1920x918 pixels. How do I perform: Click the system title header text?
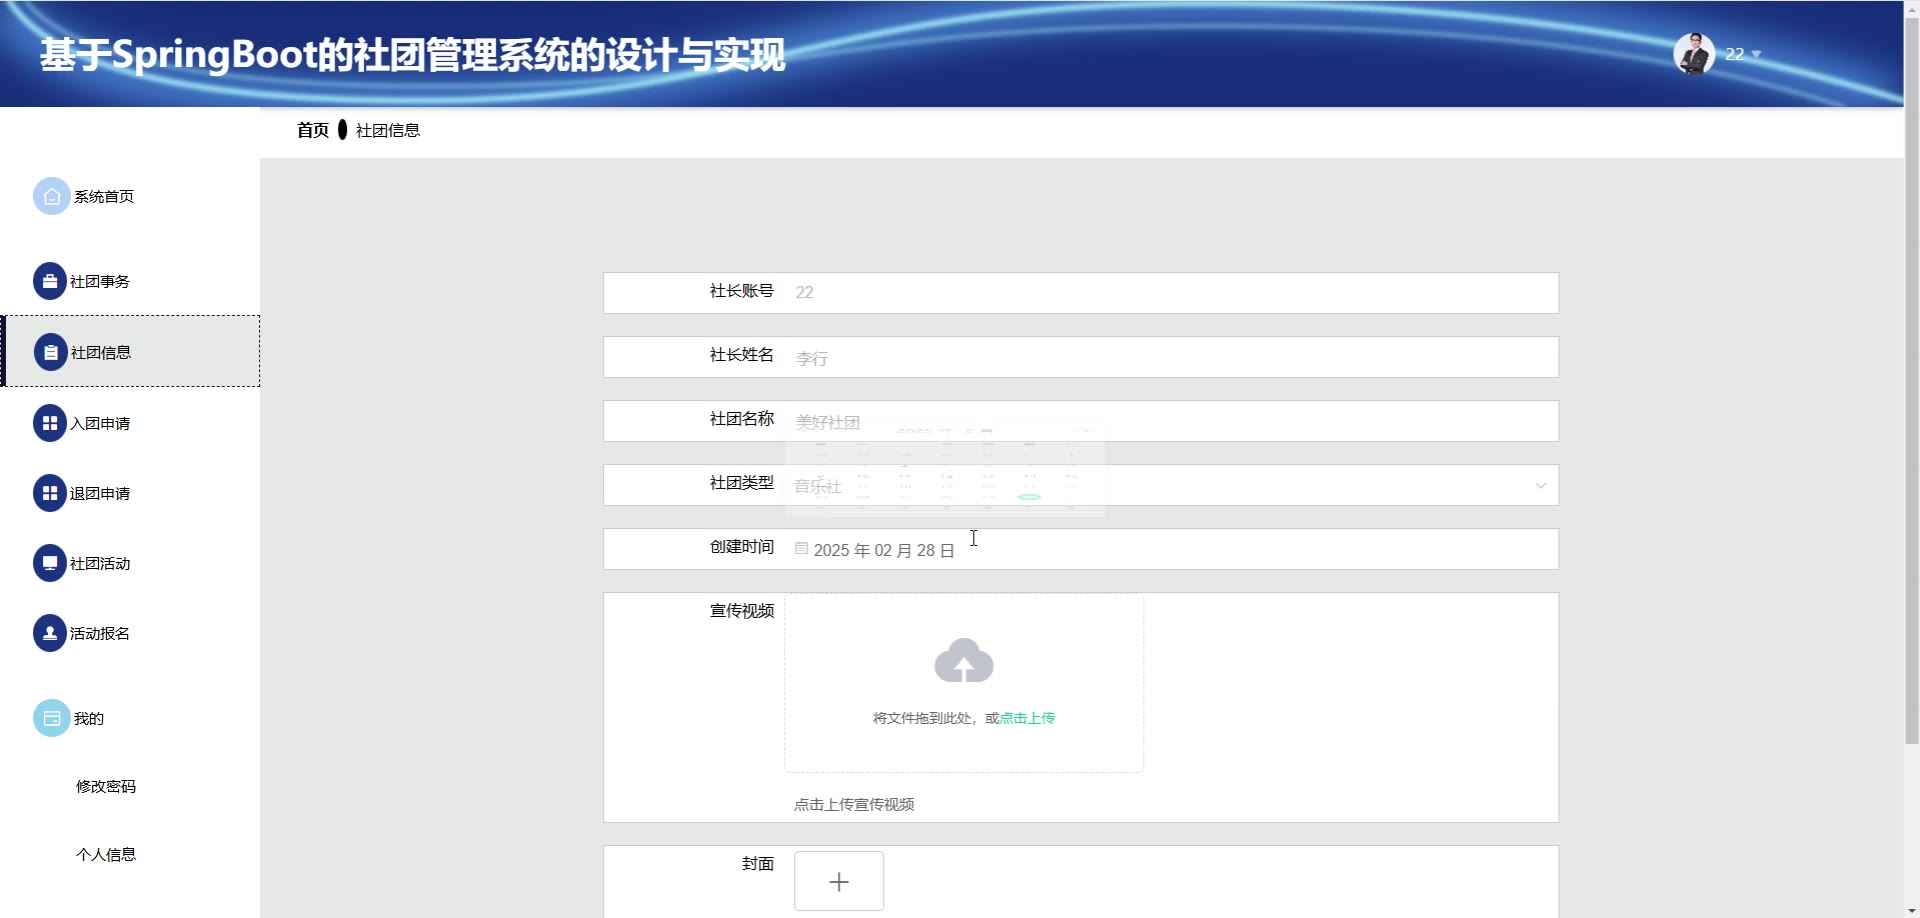pos(412,55)
